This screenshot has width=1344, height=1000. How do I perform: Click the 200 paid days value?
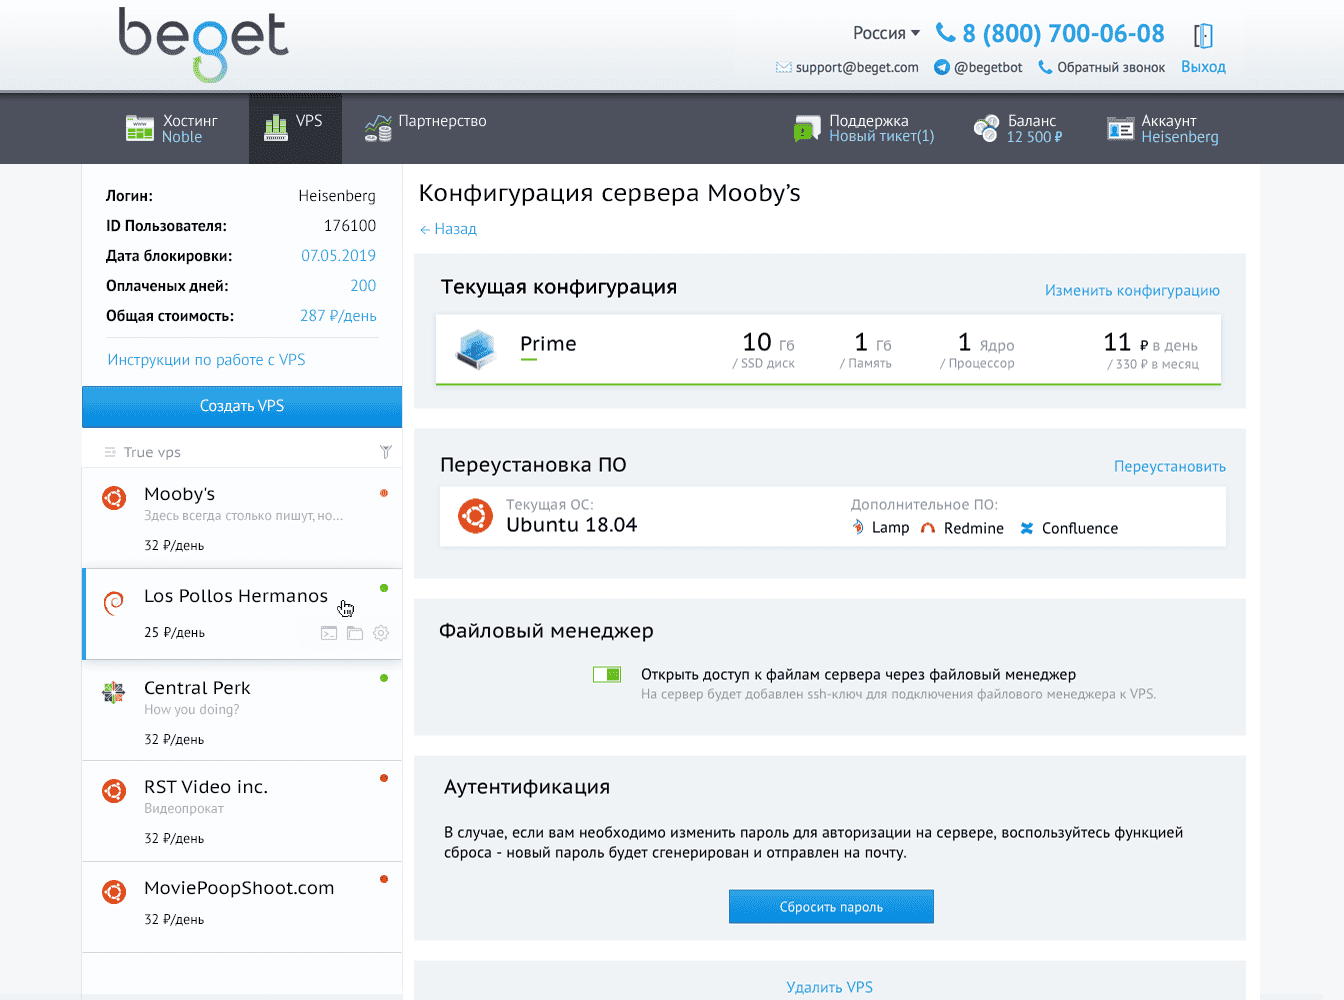[363, 286]
